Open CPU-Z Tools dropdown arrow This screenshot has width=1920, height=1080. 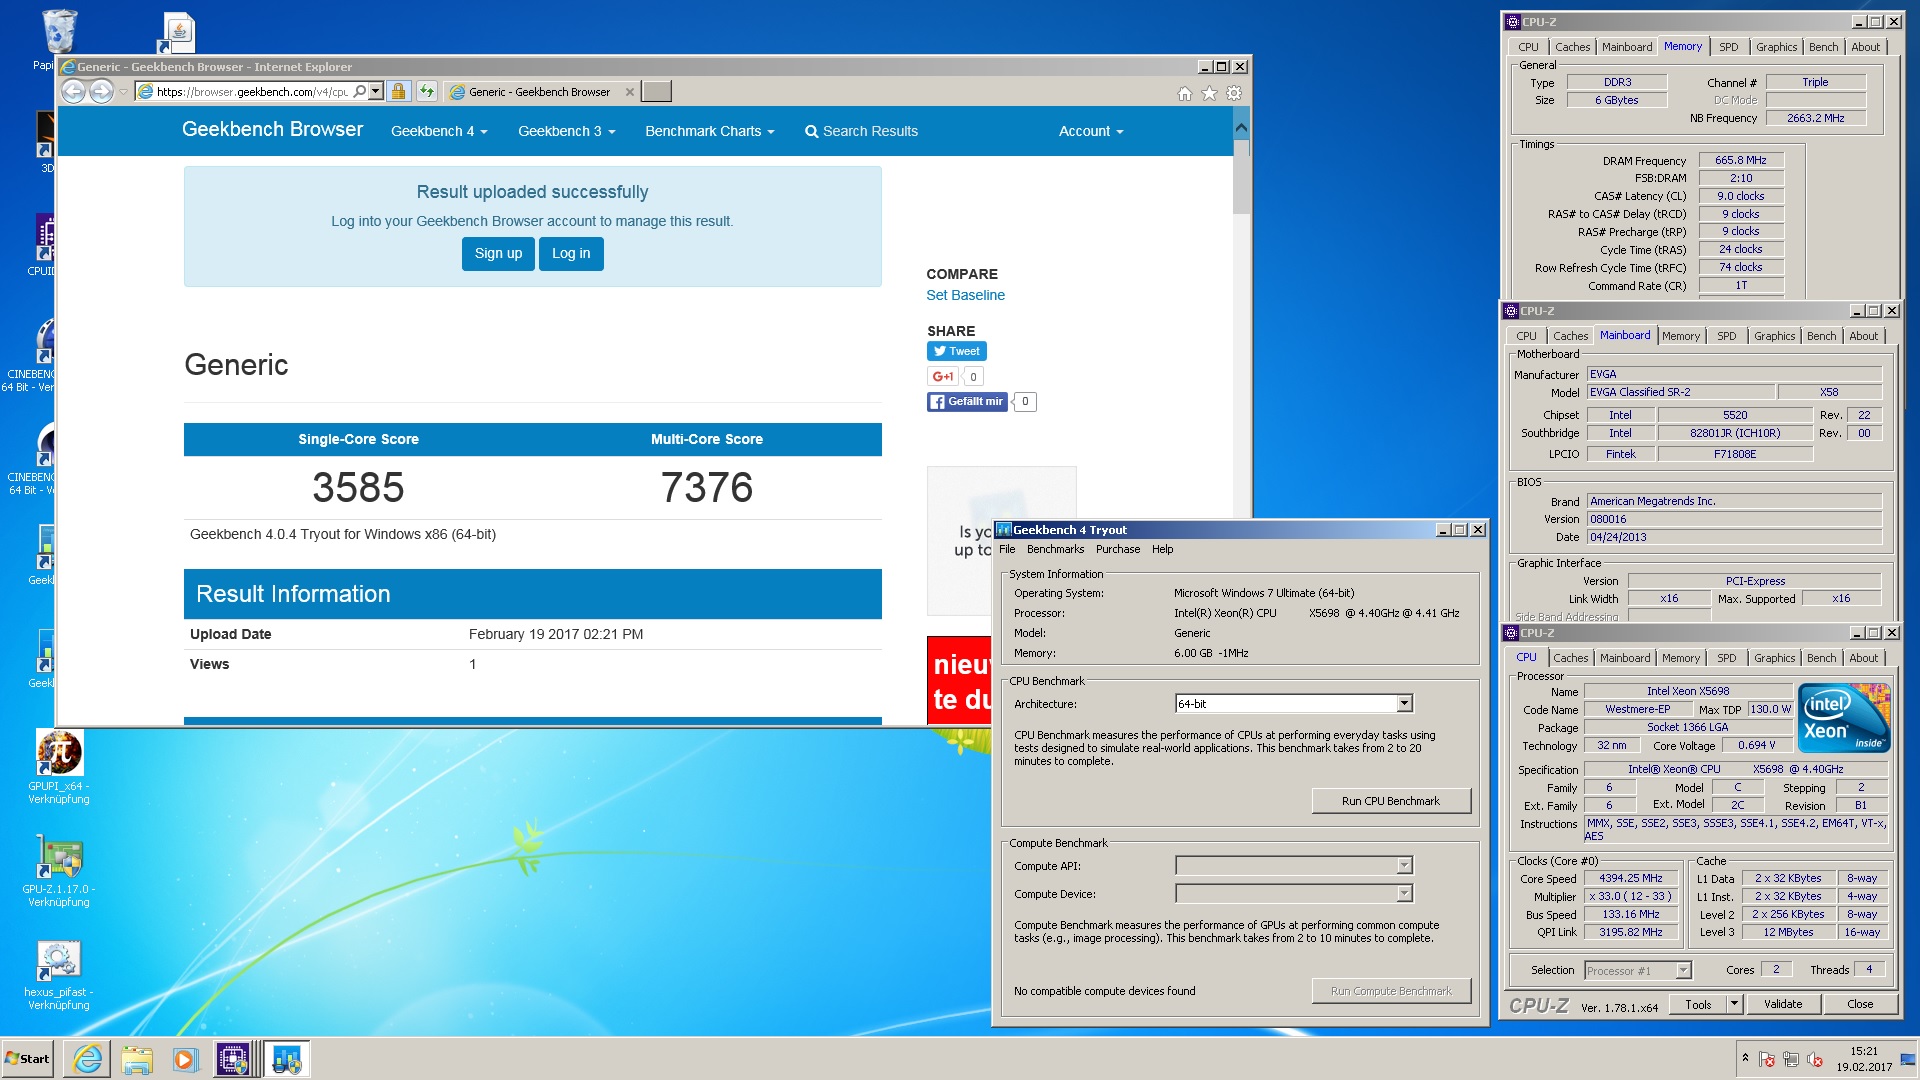1735,1004
